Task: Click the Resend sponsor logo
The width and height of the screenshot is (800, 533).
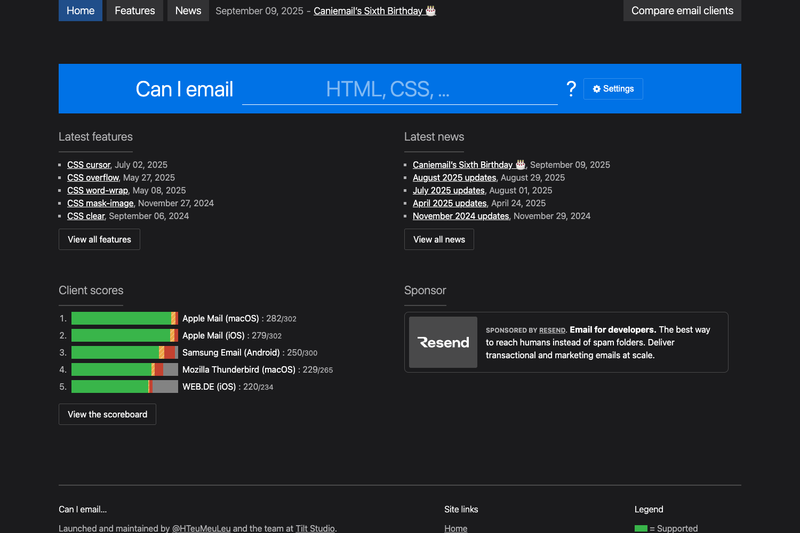Action: [x=443, y=342]
